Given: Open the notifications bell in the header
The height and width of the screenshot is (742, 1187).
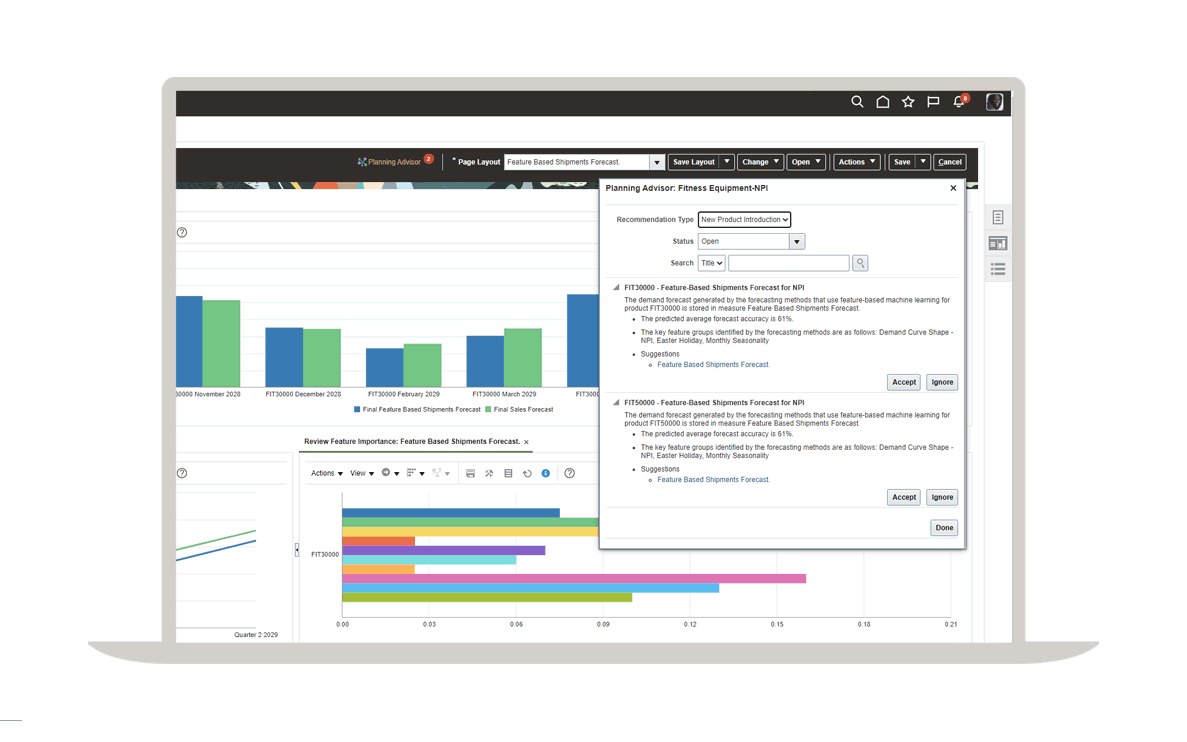Looking at the screenshot, I should 959,102.
